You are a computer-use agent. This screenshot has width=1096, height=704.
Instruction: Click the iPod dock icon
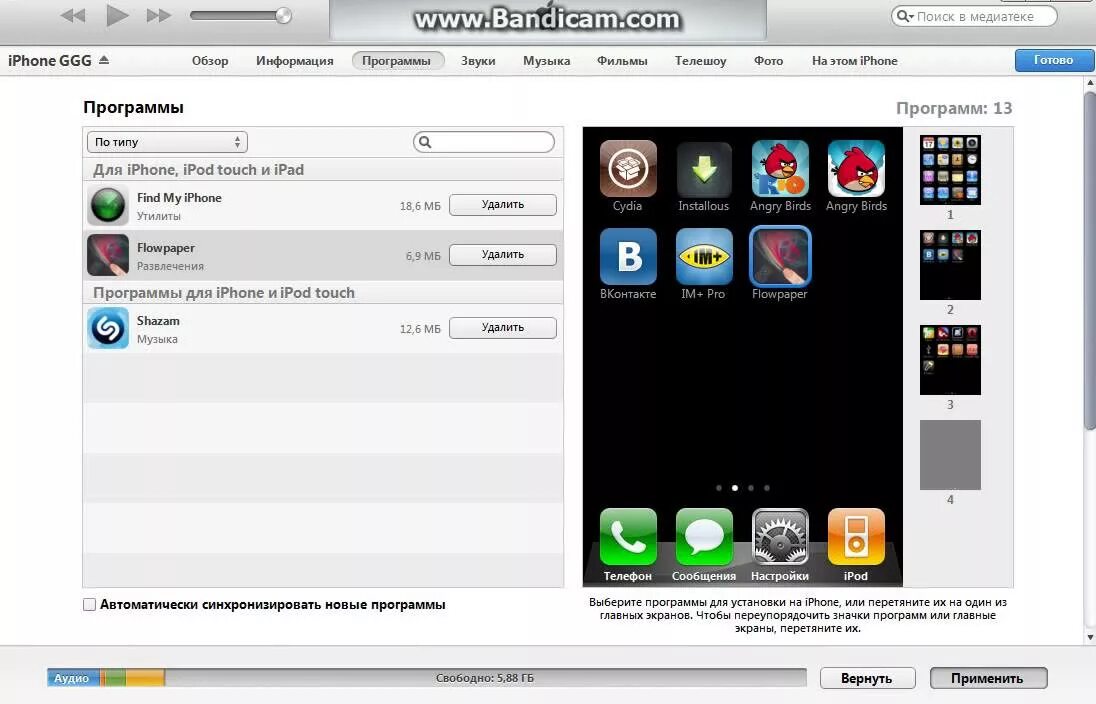[x=856, y=537]
